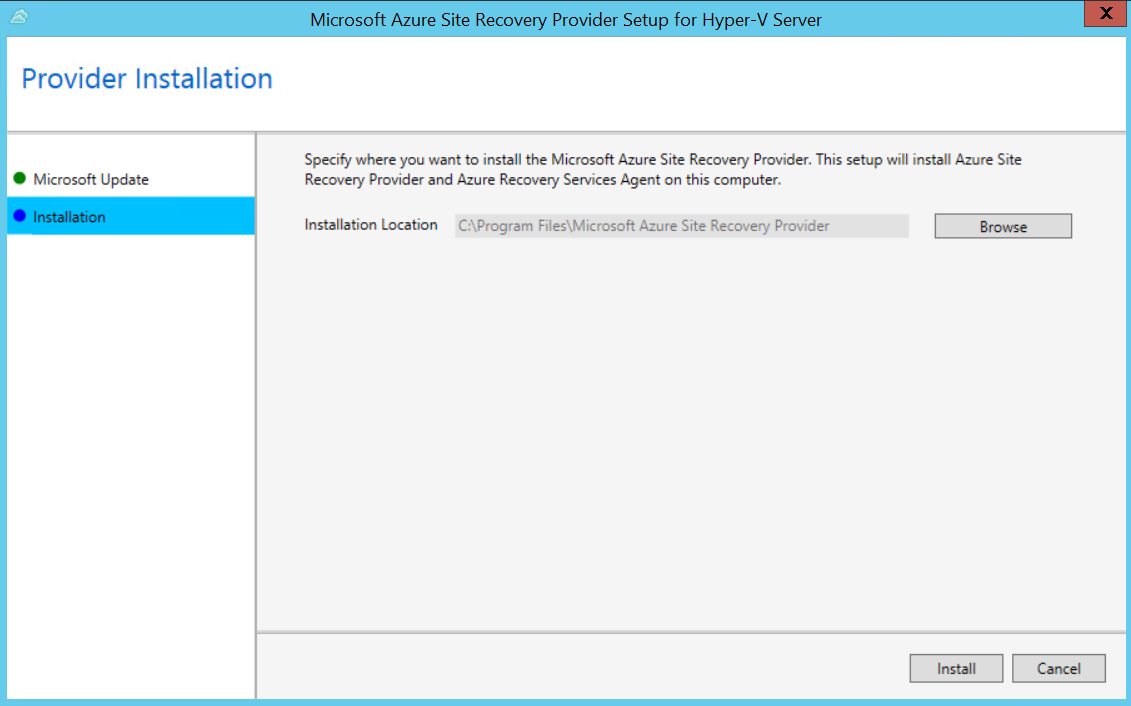1131x706 pixels.
Task: Click the installation path text field
Action: click(680, 226)
